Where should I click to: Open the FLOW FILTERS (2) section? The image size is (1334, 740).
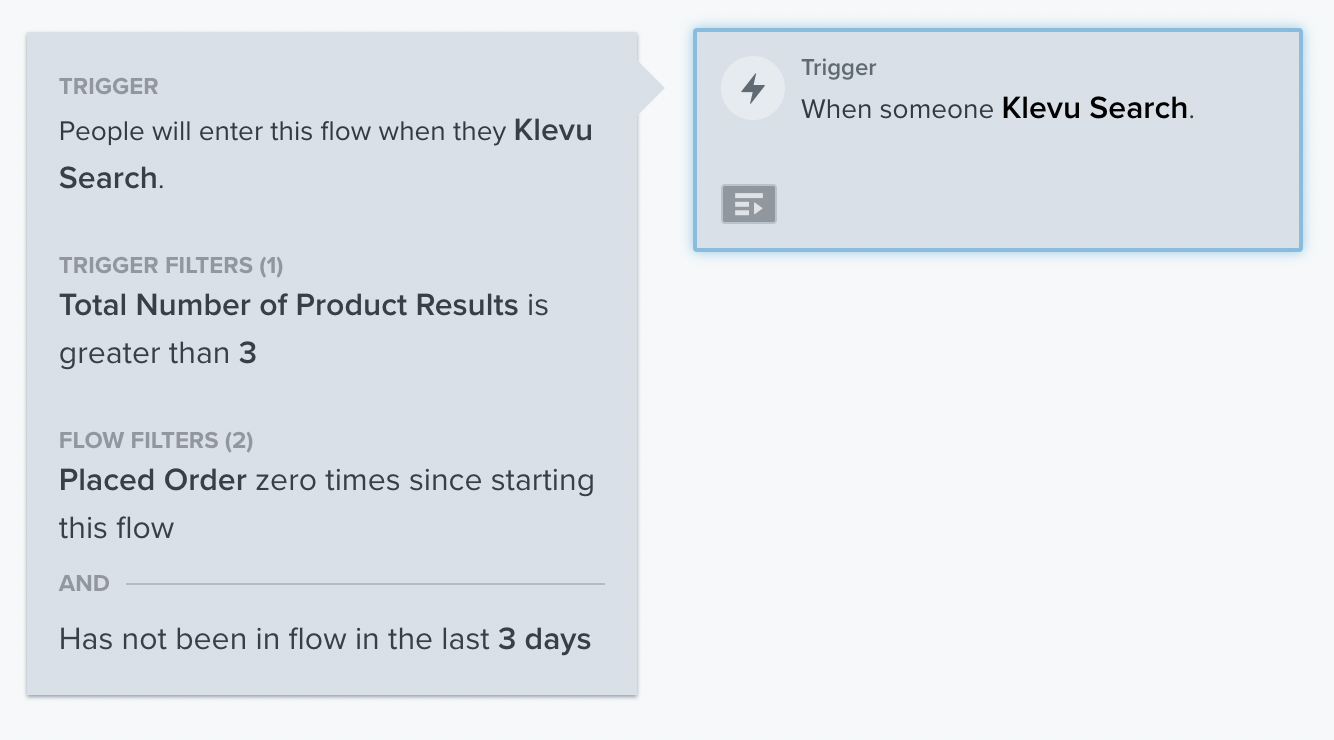(156, 440)
